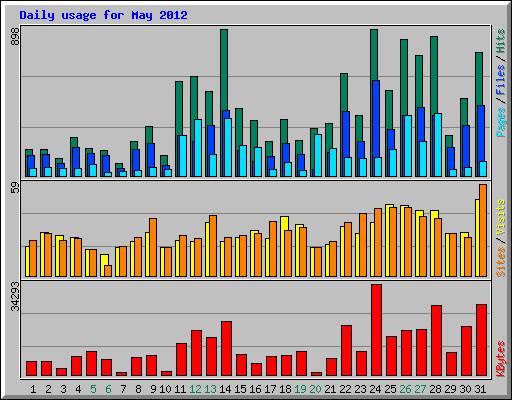Click day label 4 on the x-axis

[78, 389]
